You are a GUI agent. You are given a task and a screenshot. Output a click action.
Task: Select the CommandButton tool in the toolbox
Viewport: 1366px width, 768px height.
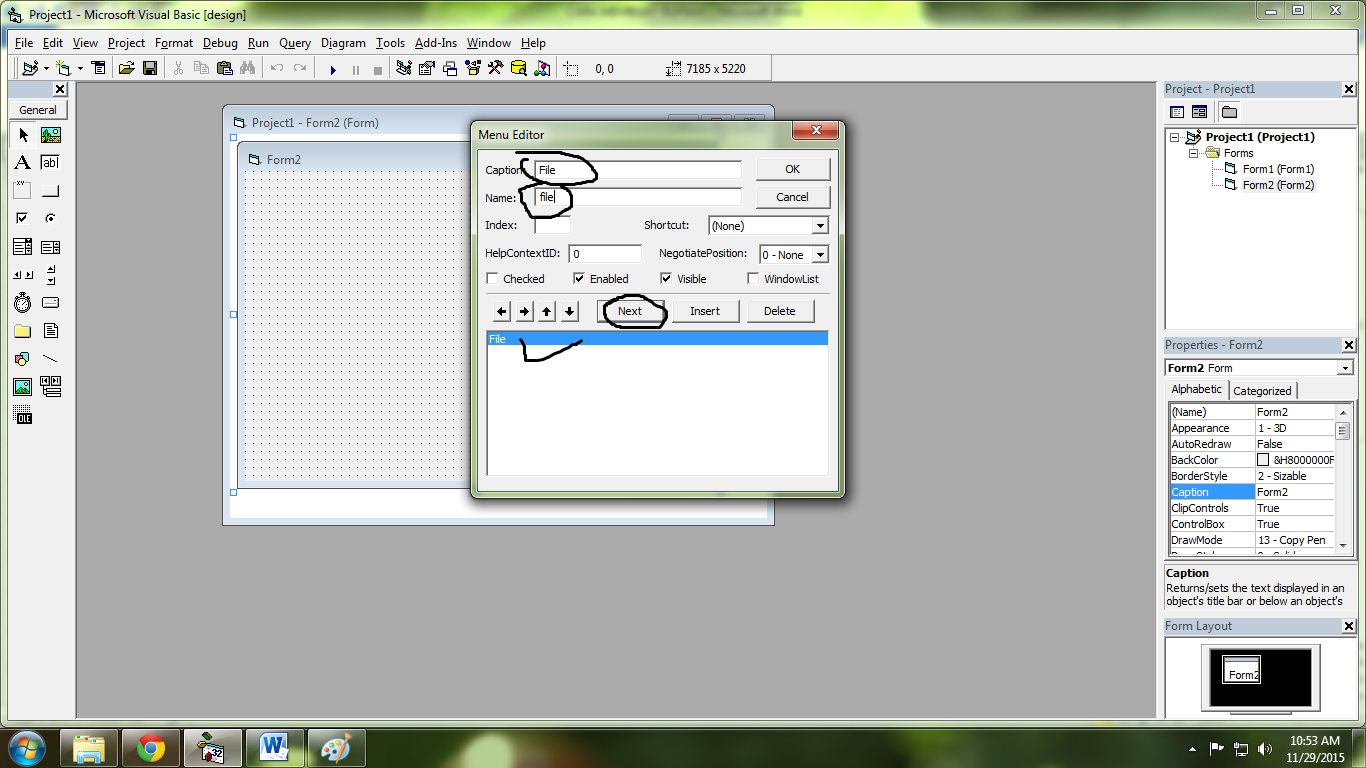(50, 190)
